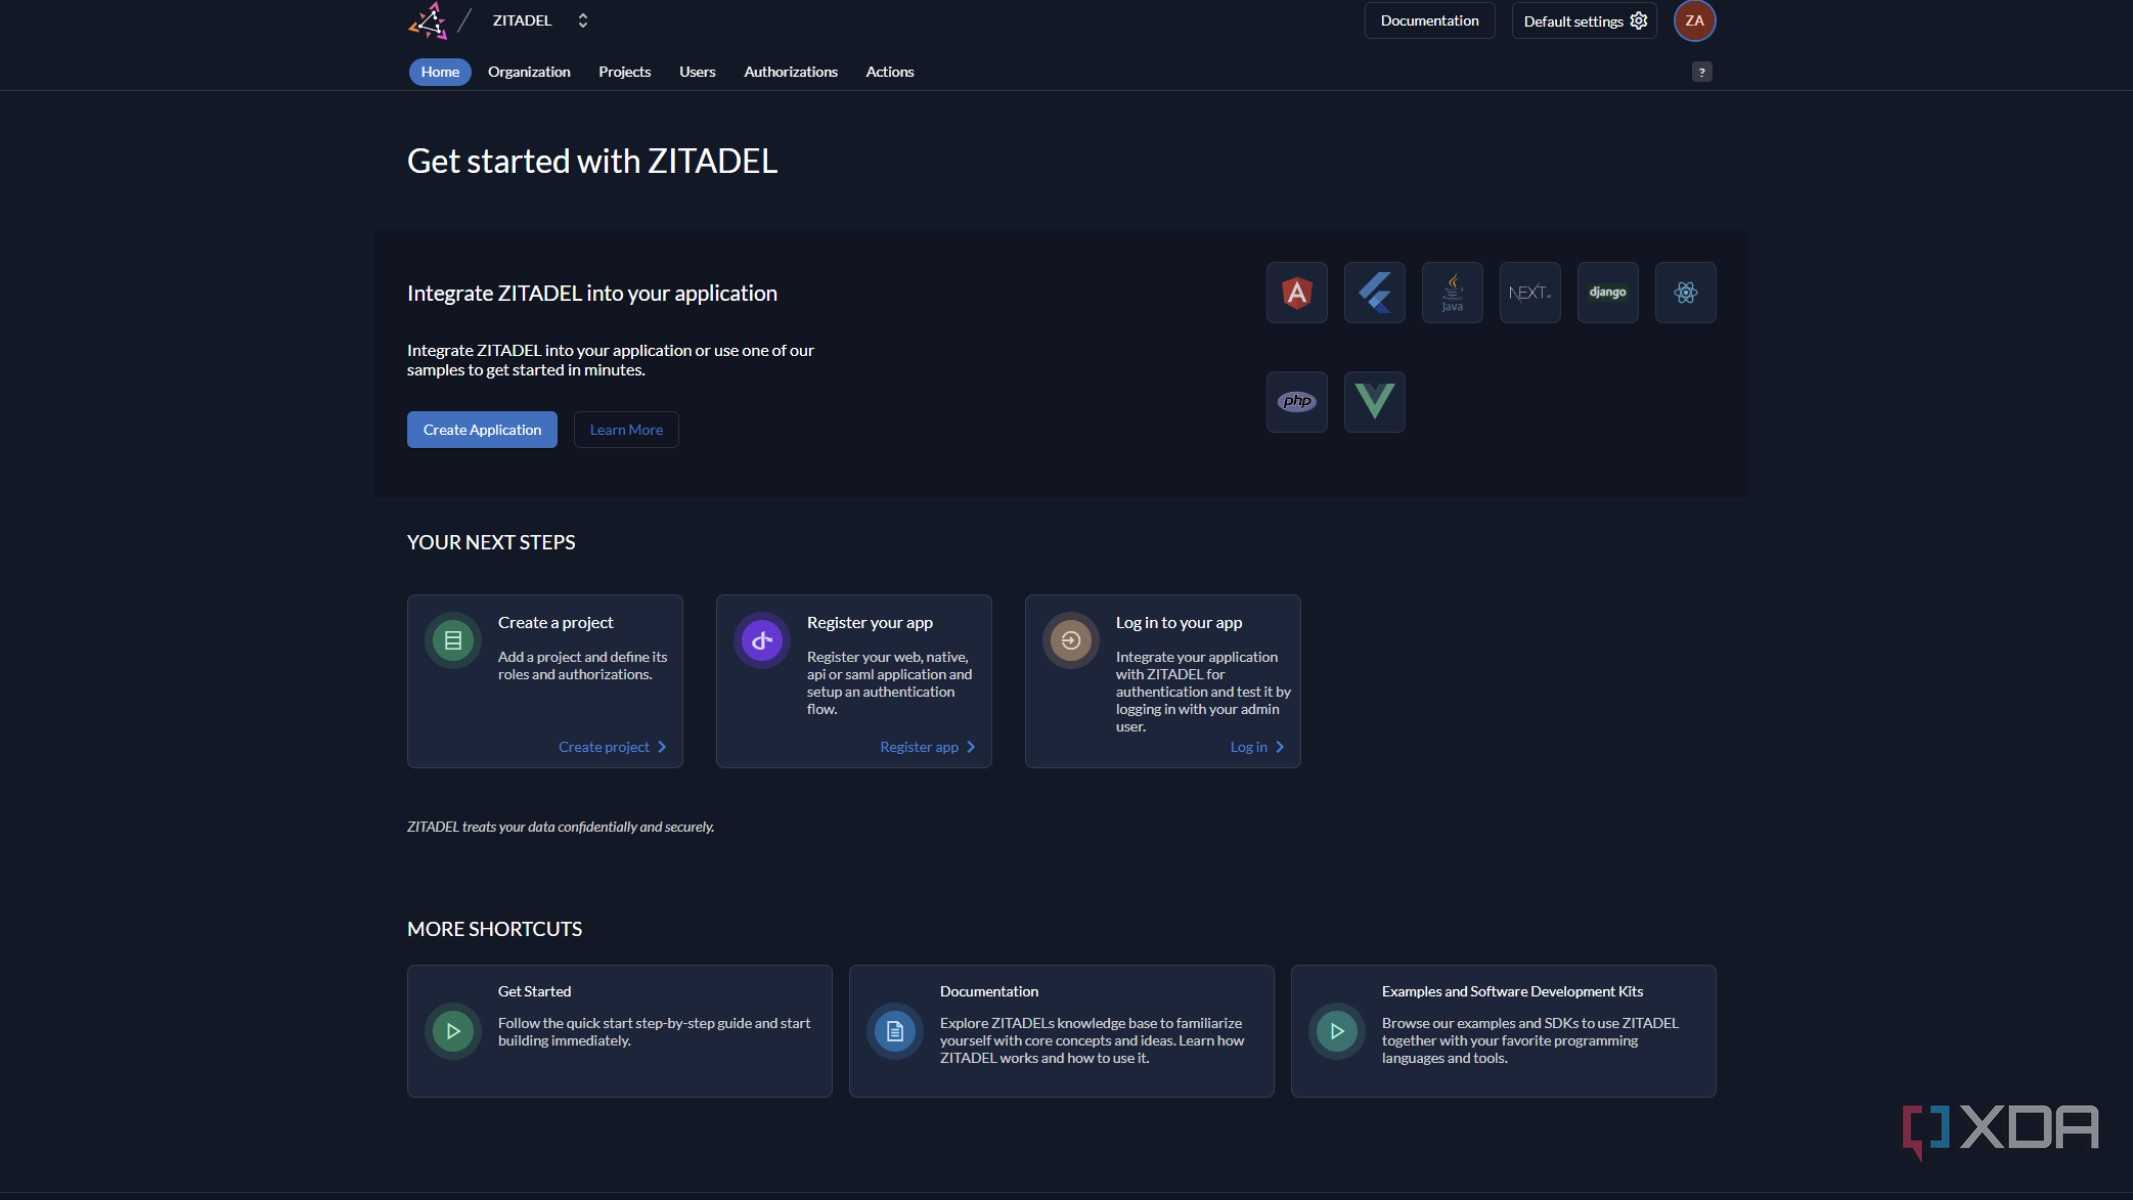The height and width of the screenshot is (1200, 2133).
Task: Click the Learn More button
Action: point(626,429)
